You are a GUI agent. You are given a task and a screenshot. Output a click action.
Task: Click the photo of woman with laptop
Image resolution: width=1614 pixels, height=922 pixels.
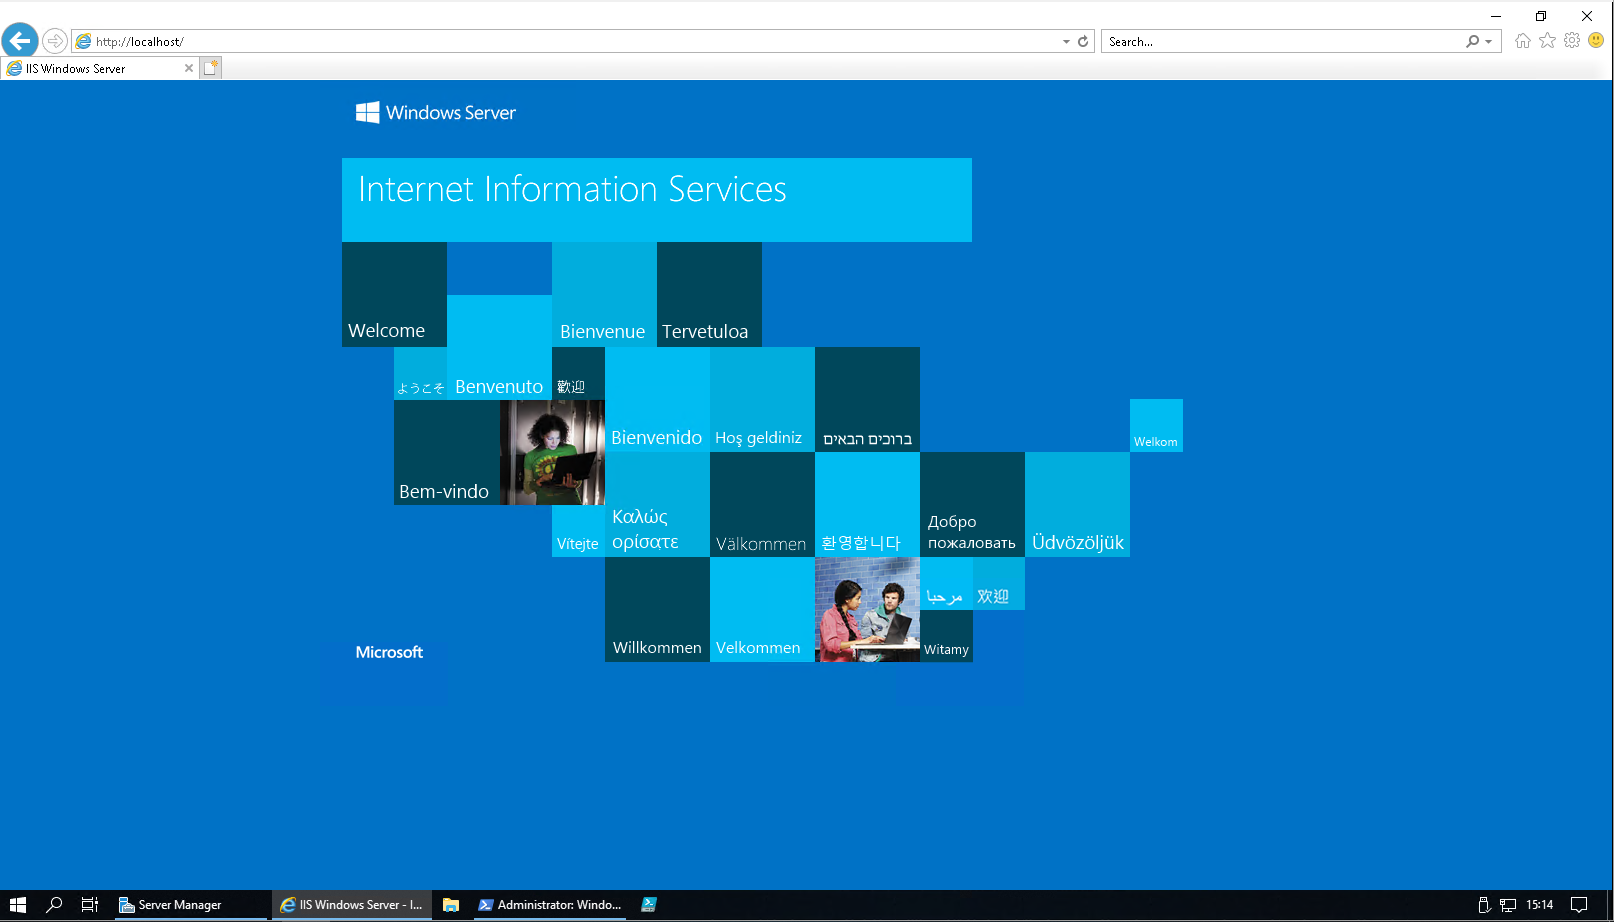552,452
